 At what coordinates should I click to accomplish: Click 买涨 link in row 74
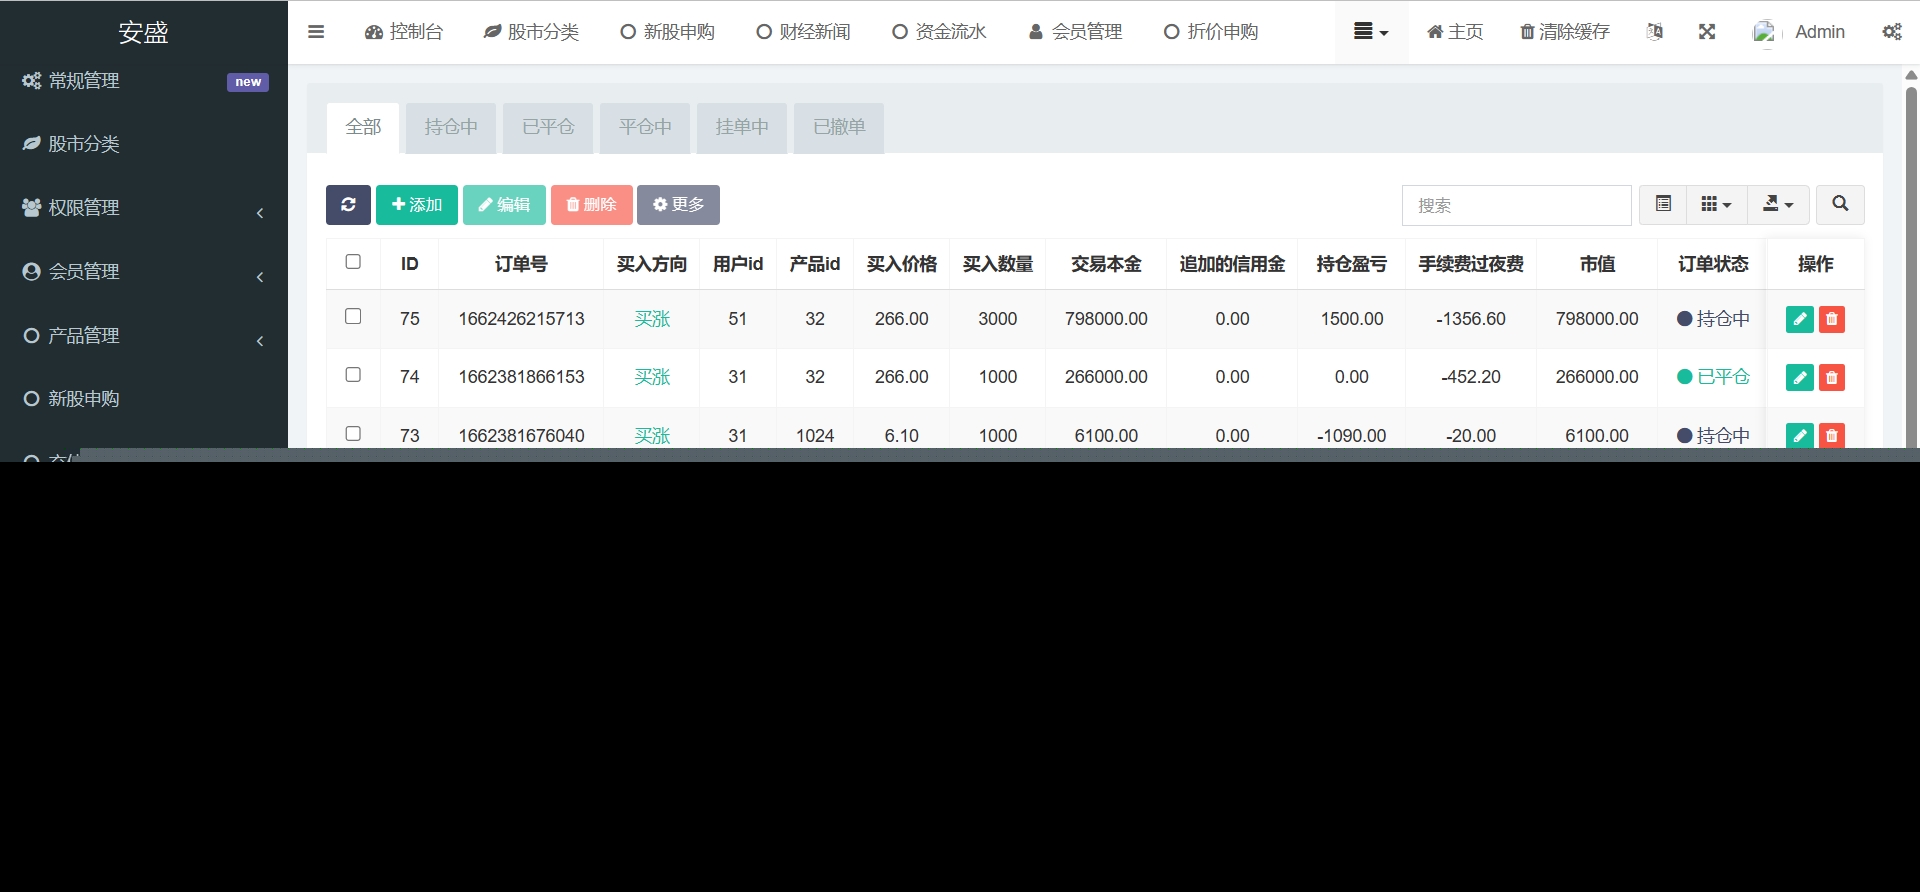652,377
